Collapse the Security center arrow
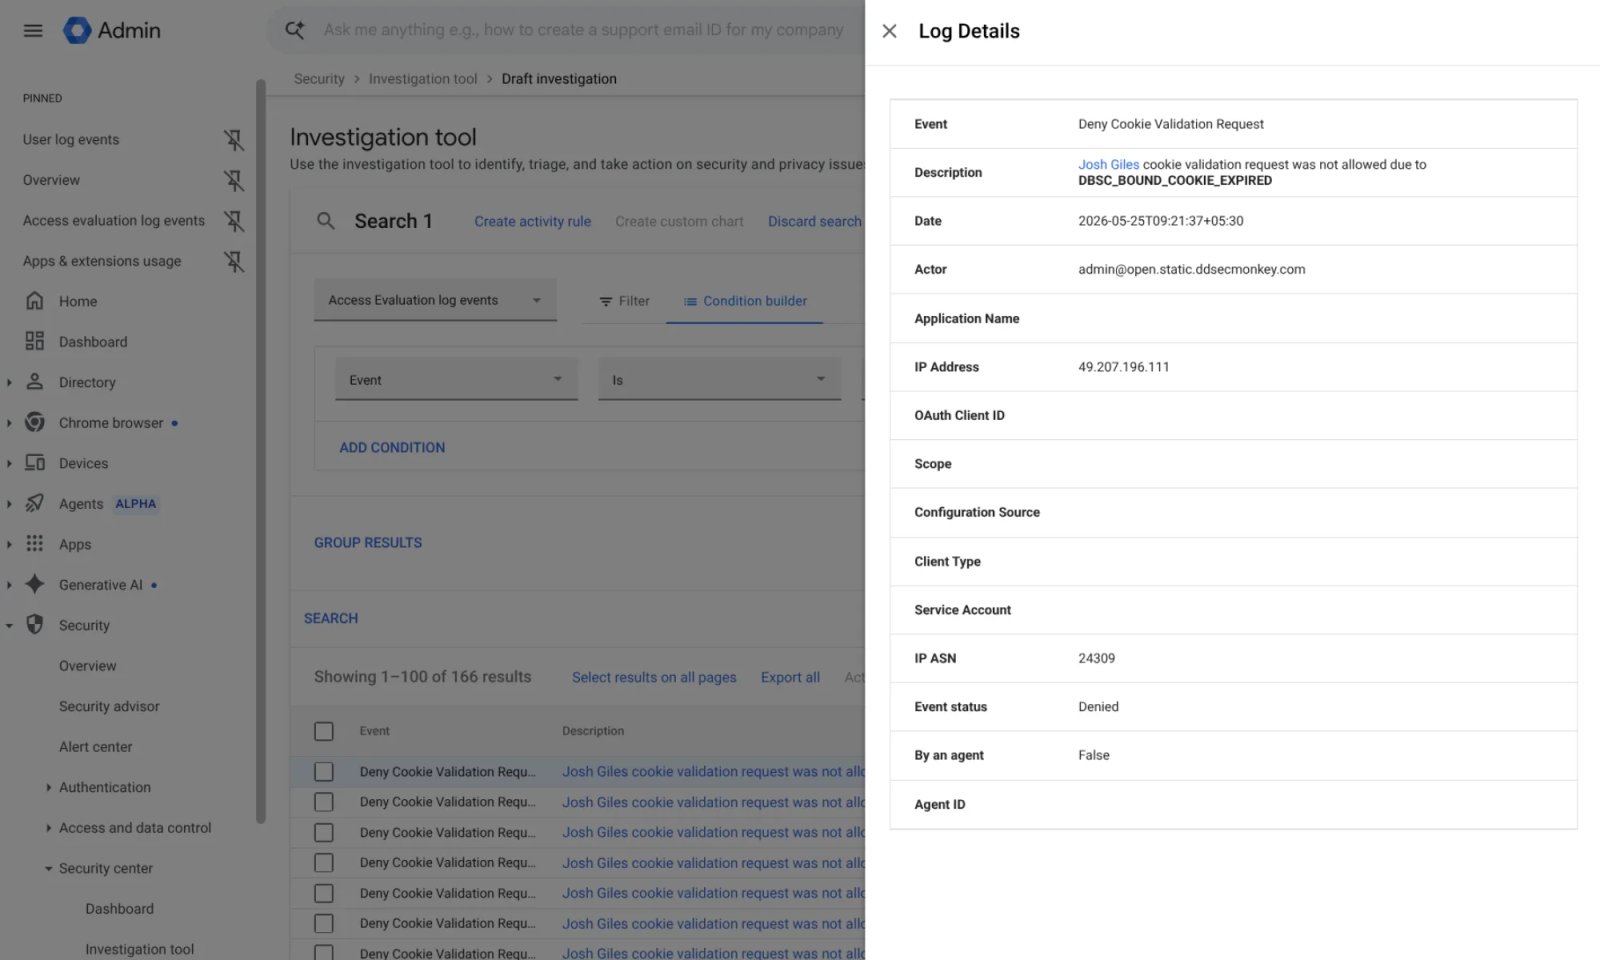The height and width of the screenshot is (960, 1600). pyautogui.click(x=48, y=868)
